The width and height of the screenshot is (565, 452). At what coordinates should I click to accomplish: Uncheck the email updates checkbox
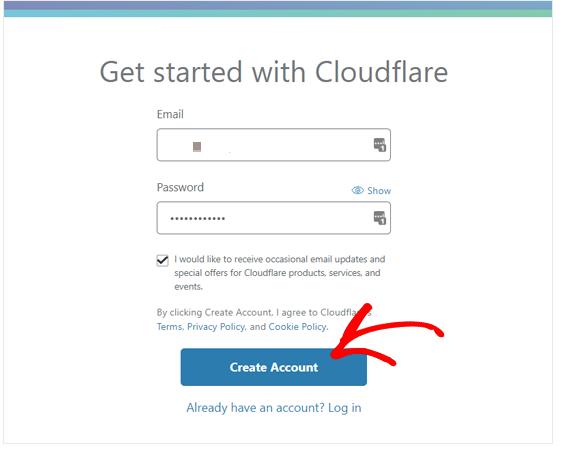[163, 260]
